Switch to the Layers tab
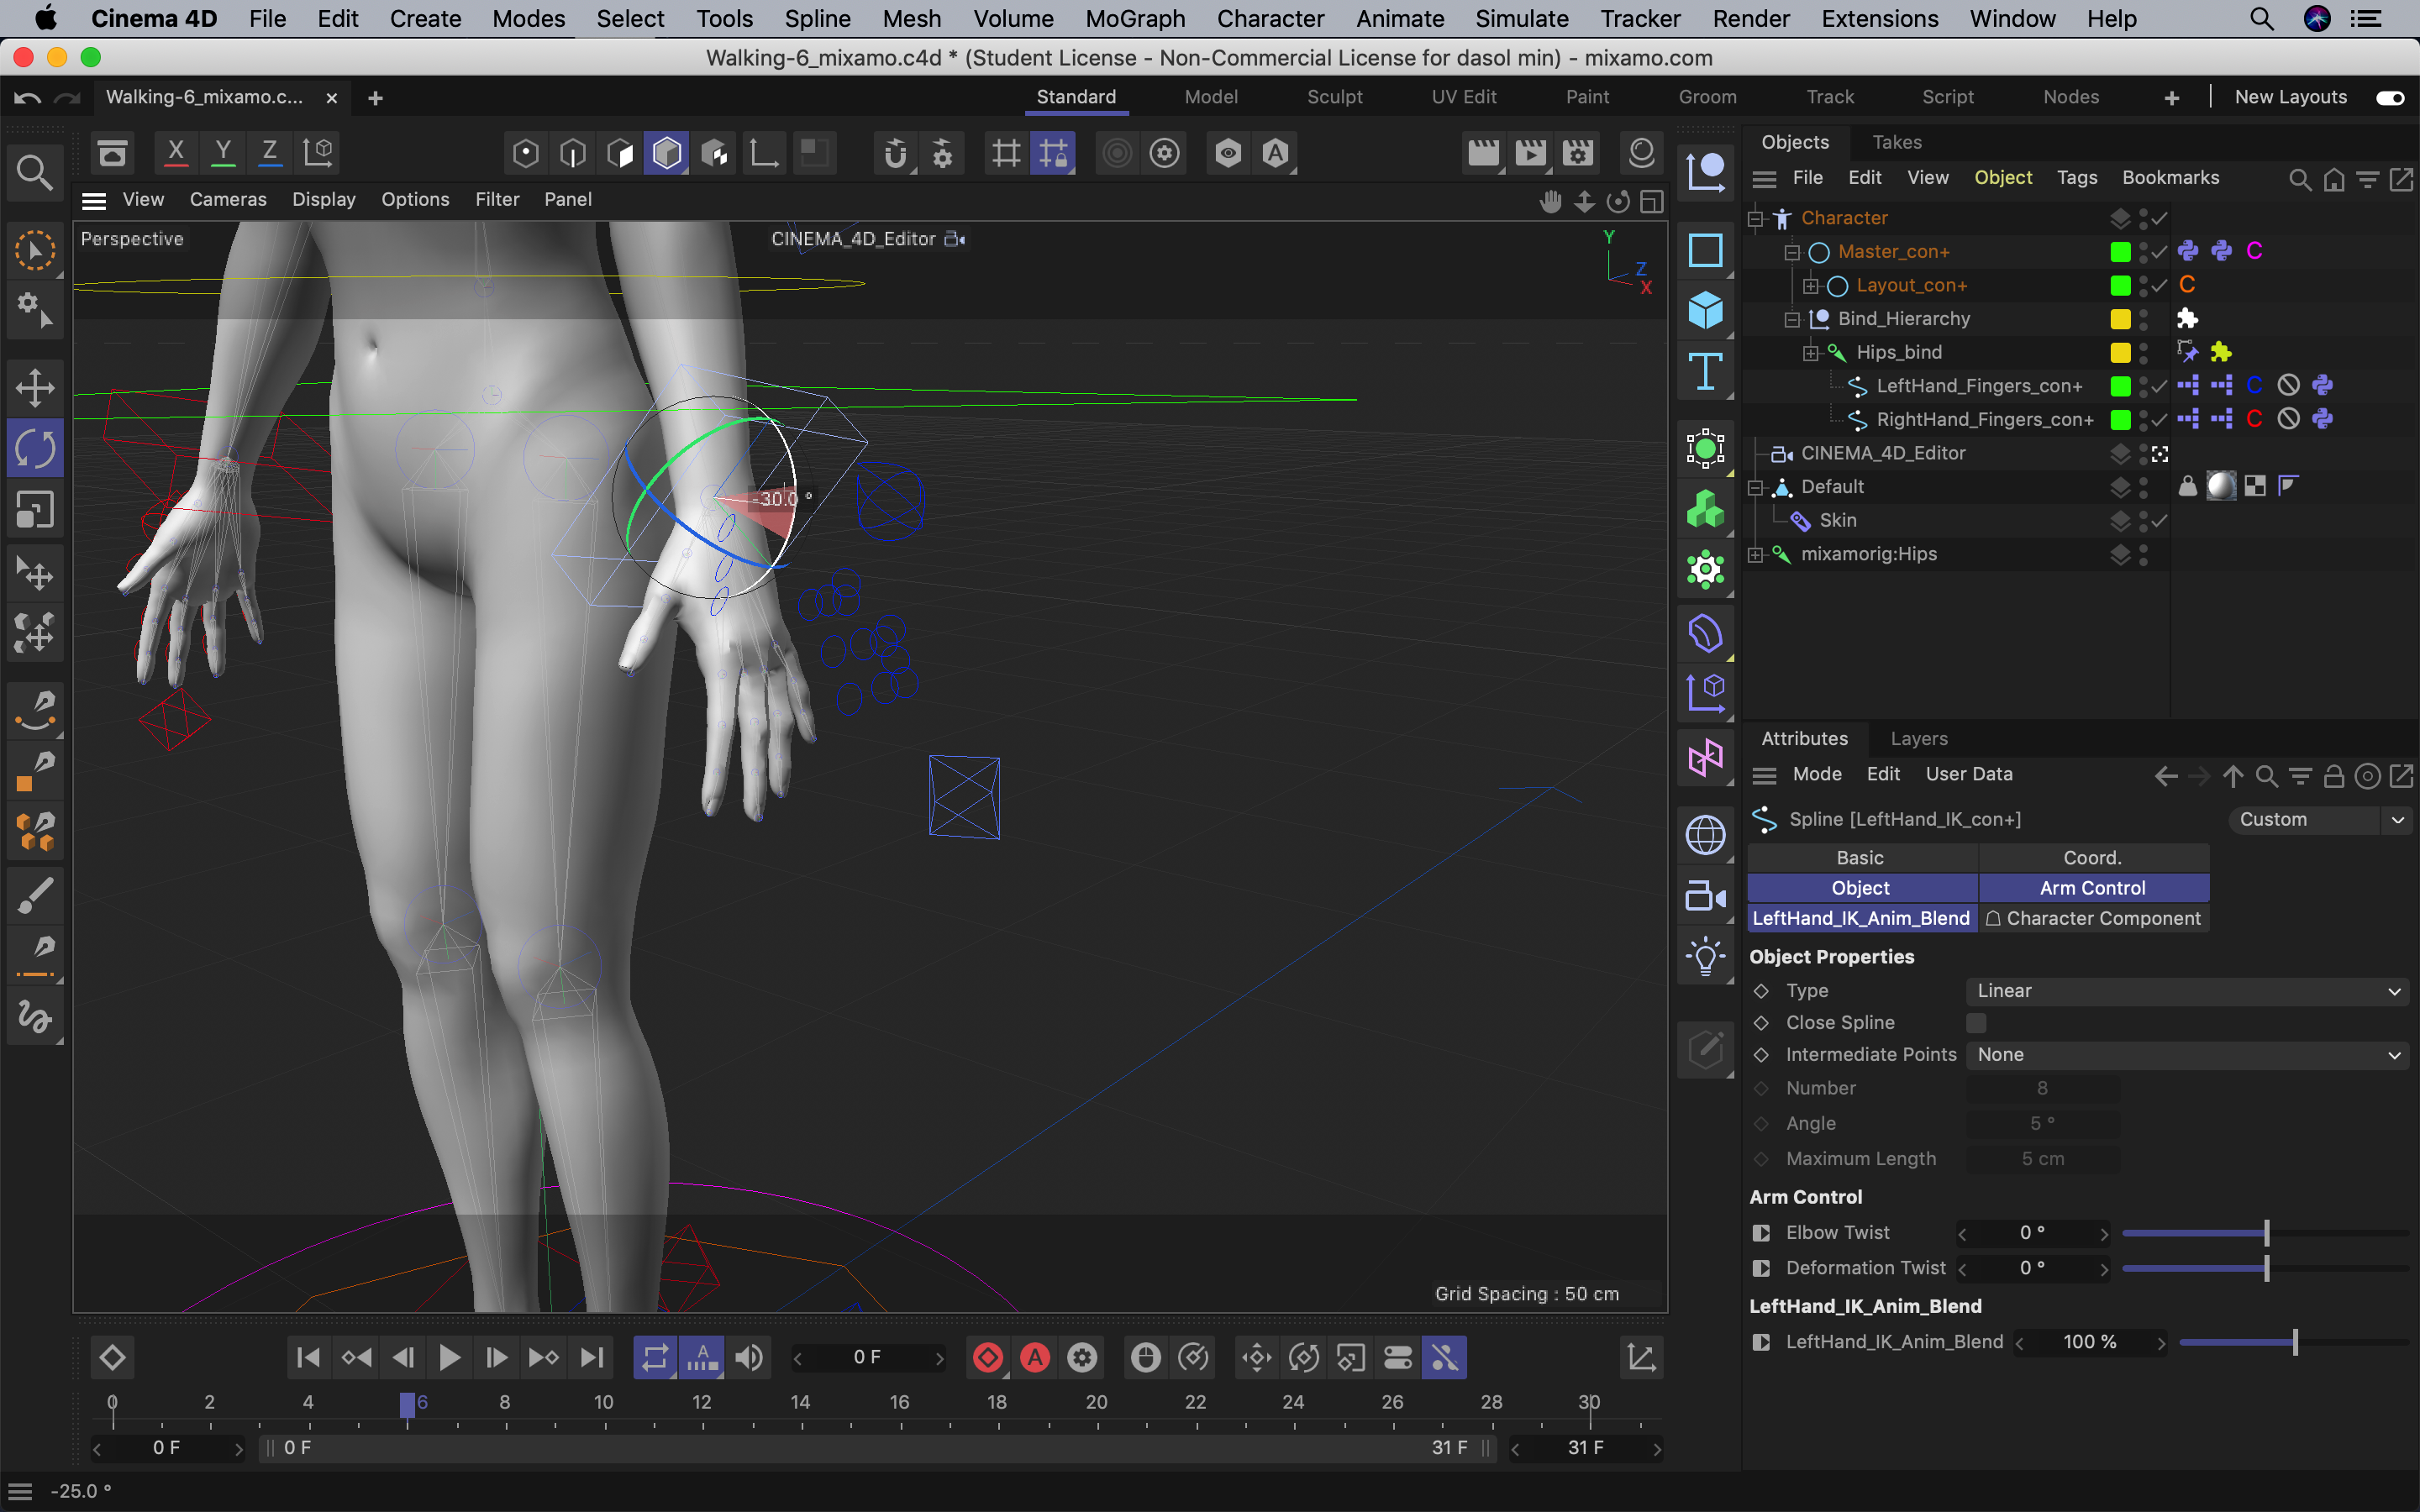The width and height of the screenshot is (2420, 1512). point(1918,738)
